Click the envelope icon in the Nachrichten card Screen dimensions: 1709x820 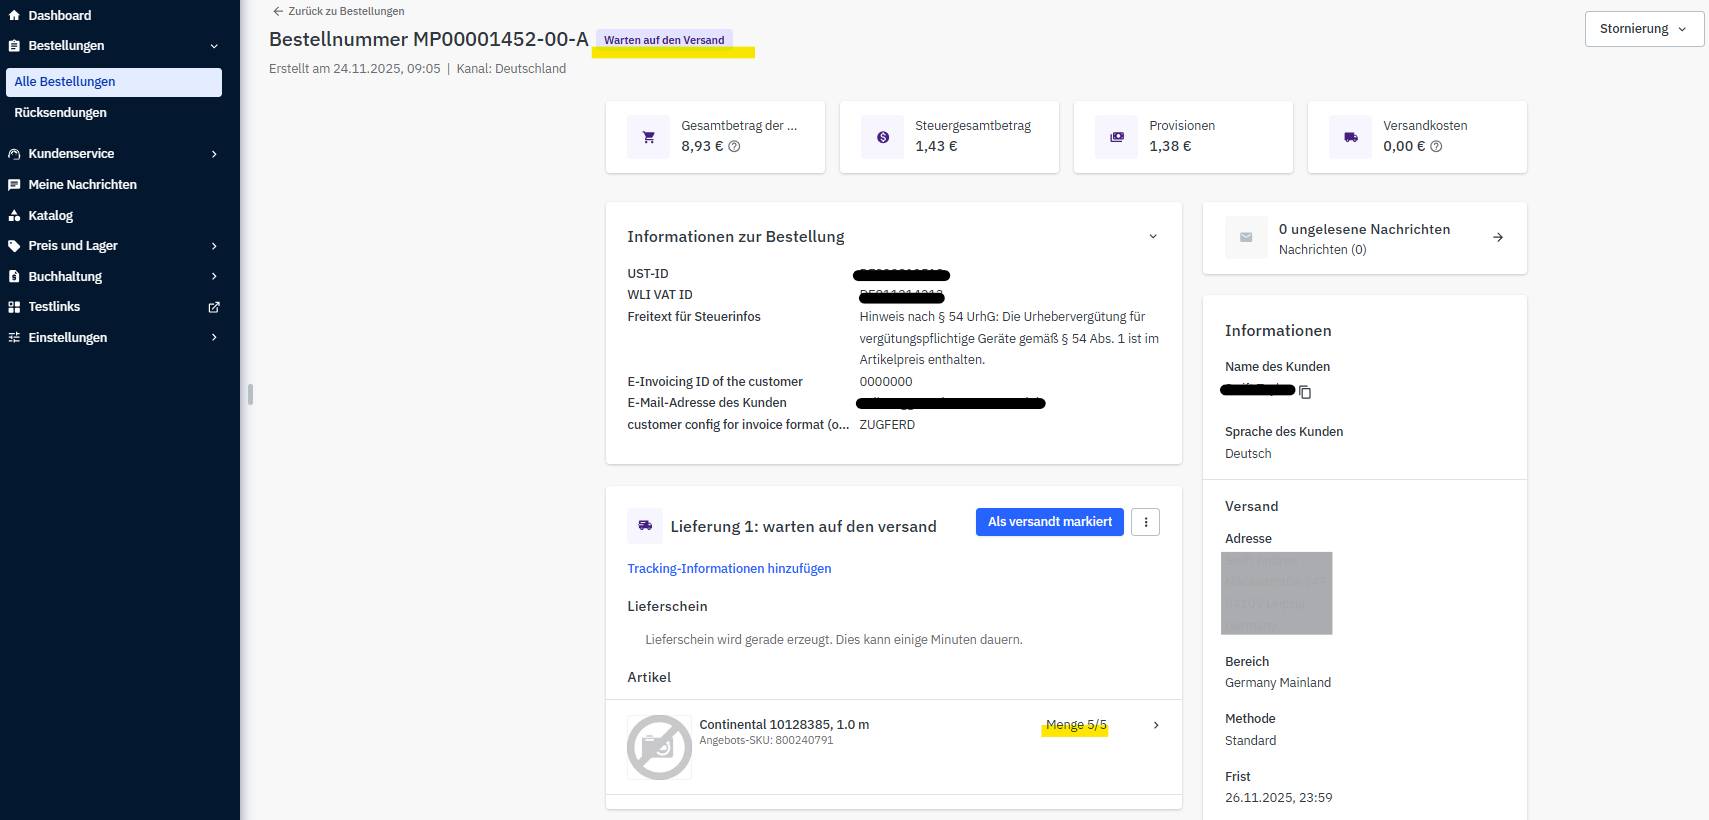tap(1246, 238)
